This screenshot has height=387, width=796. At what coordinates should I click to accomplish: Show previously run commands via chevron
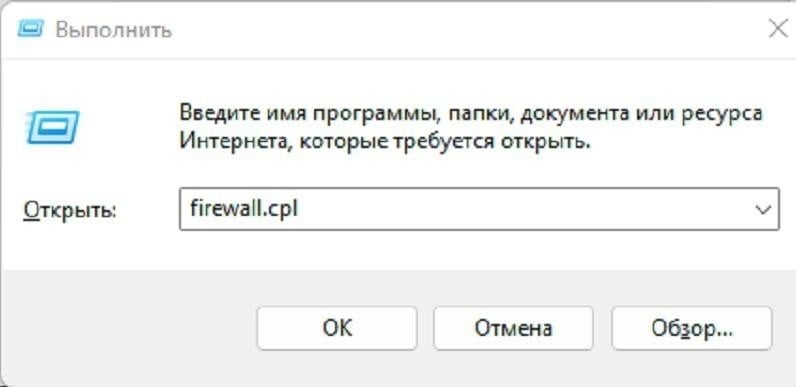[x=762, y=209]
